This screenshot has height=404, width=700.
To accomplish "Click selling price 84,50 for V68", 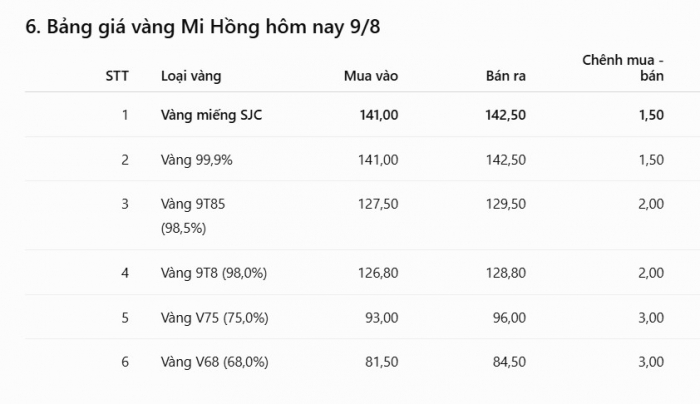I will (509, 362).
